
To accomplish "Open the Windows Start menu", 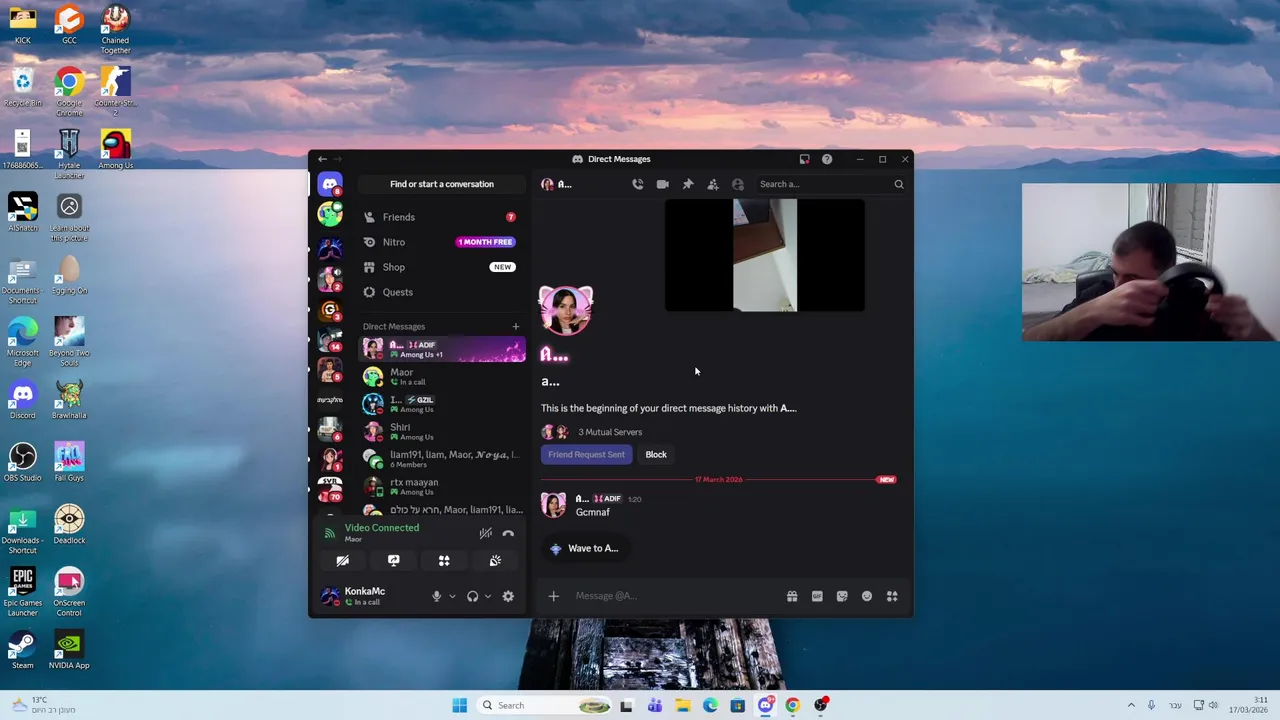I will tap(459, 705).
